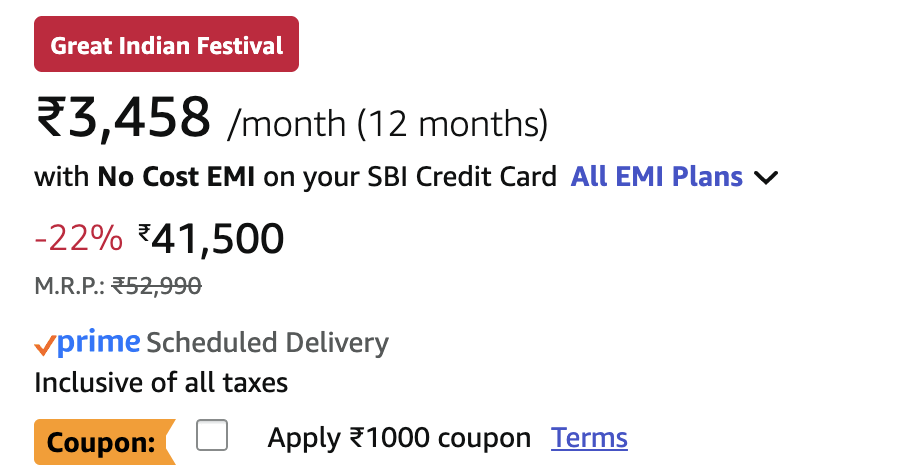898x476 pixels.
Task: Click the bold No Cost EMI text
Action: coord(176,178)
